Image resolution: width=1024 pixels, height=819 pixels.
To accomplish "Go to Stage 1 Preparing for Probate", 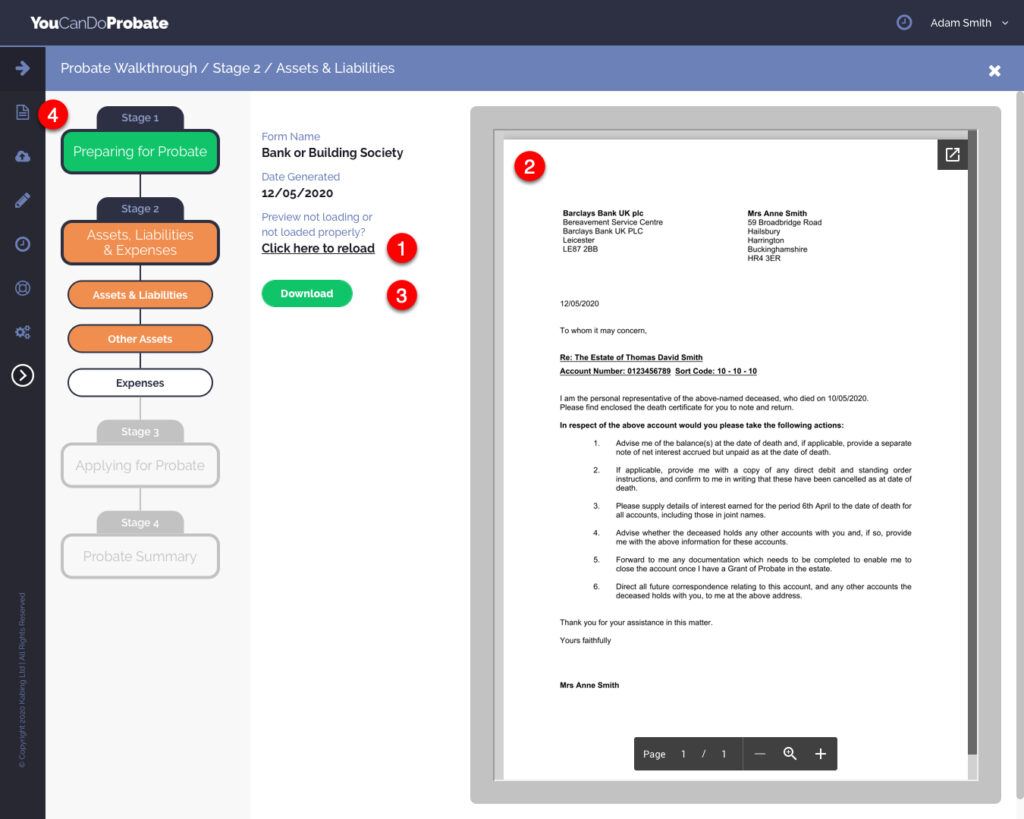I will pos(140,152).
